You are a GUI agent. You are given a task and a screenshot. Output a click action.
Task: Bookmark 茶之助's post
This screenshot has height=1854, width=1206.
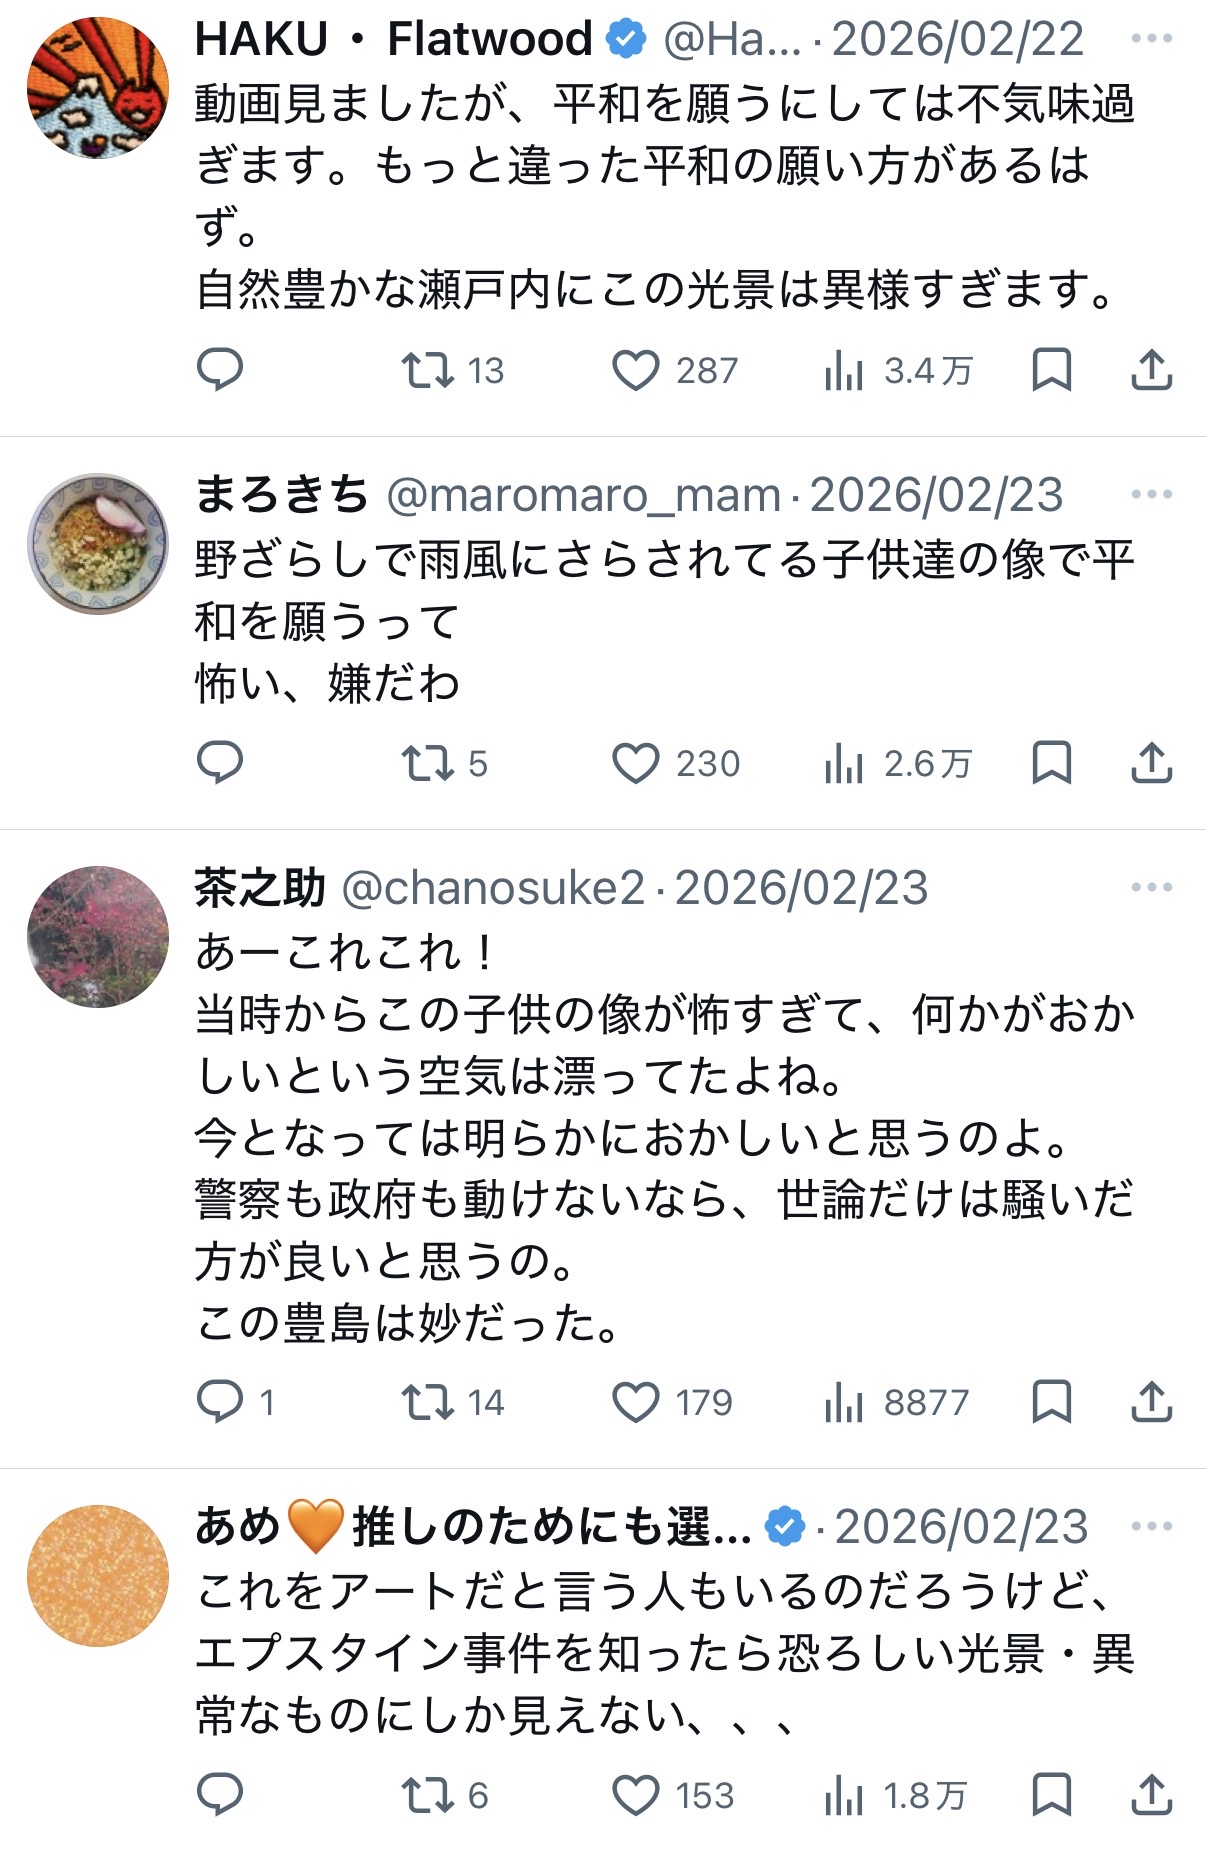tap(1051, 1402)
